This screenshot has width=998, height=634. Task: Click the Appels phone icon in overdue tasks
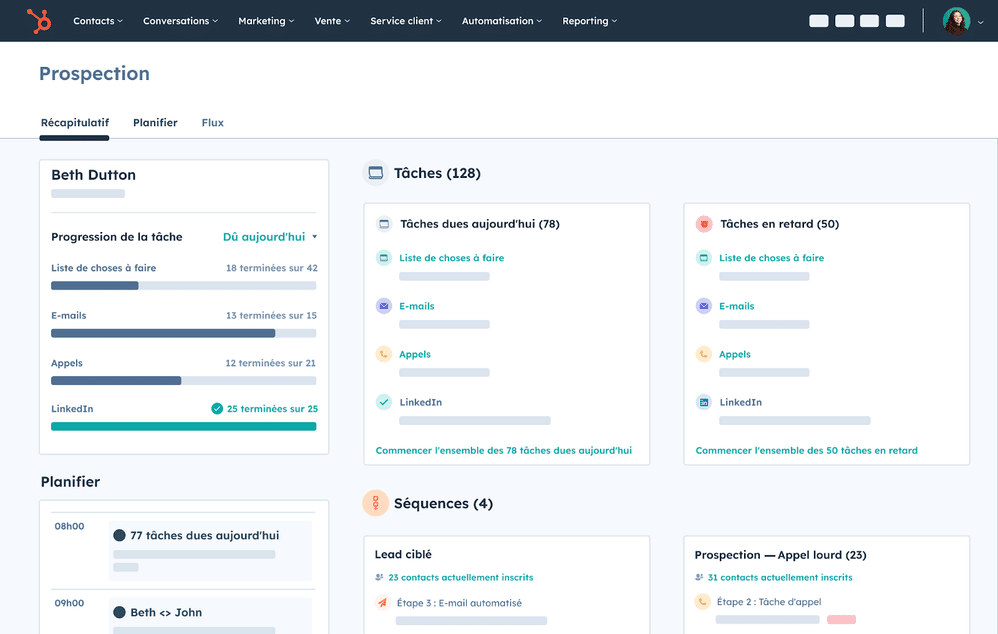click(704, 354)
